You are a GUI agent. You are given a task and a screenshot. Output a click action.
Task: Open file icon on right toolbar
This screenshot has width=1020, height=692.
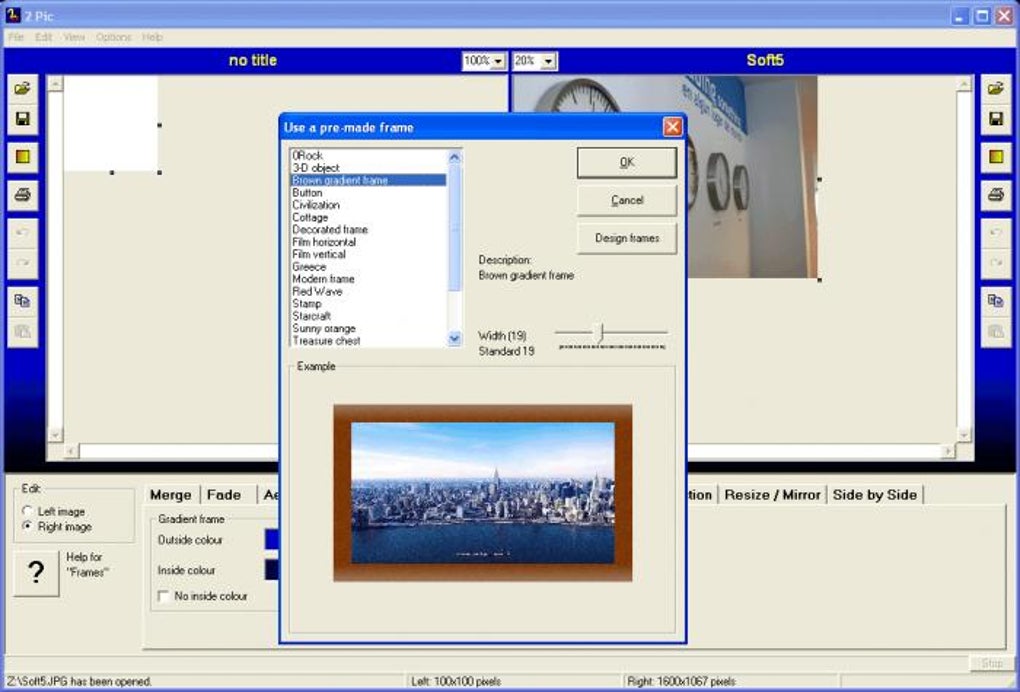point(996,88)
